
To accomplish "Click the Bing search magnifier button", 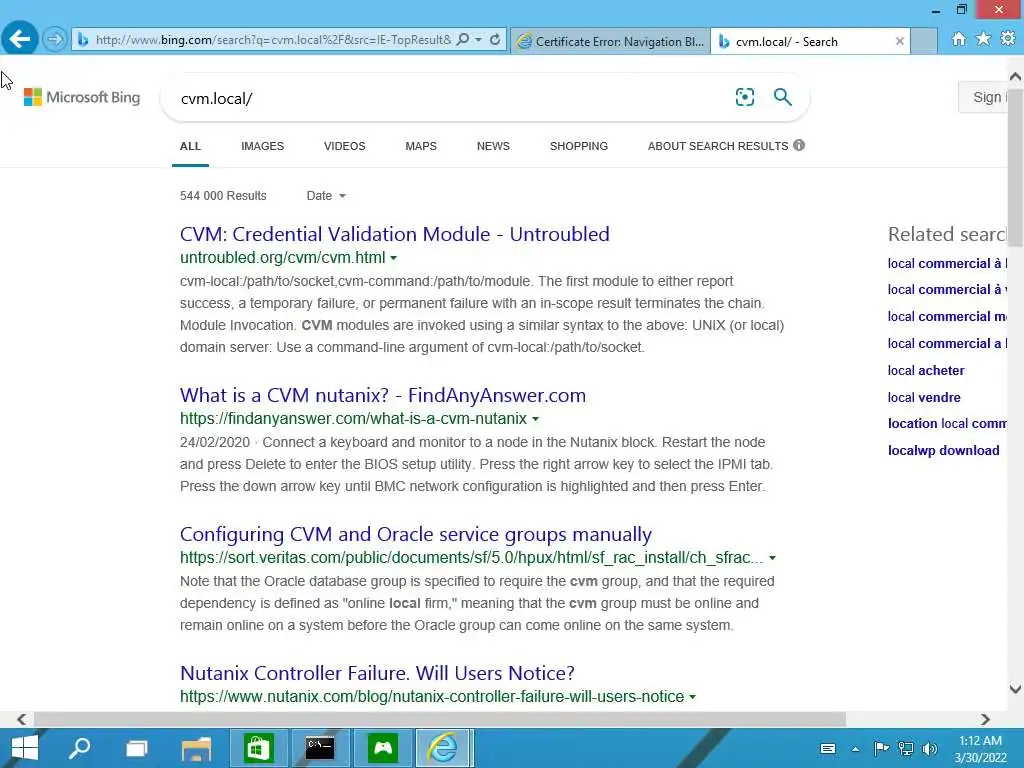I will coord(782,97).
